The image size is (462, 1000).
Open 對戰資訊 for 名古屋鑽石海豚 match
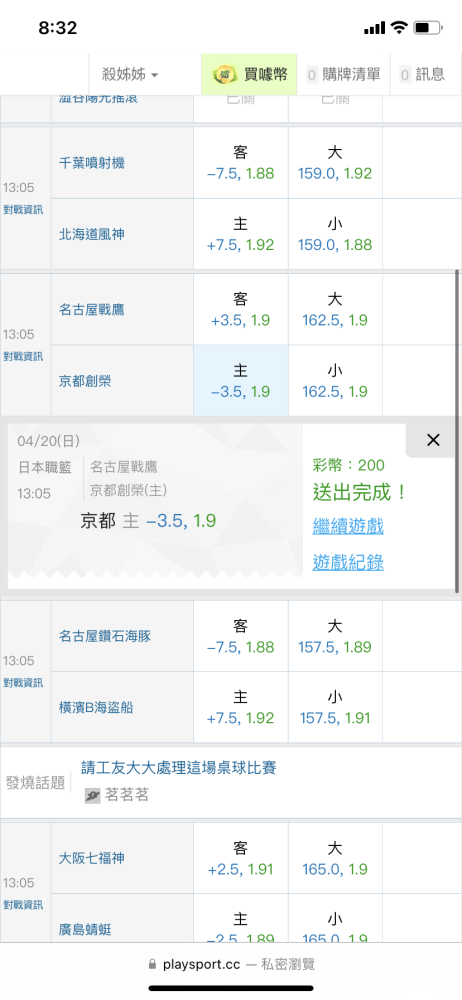23,682
